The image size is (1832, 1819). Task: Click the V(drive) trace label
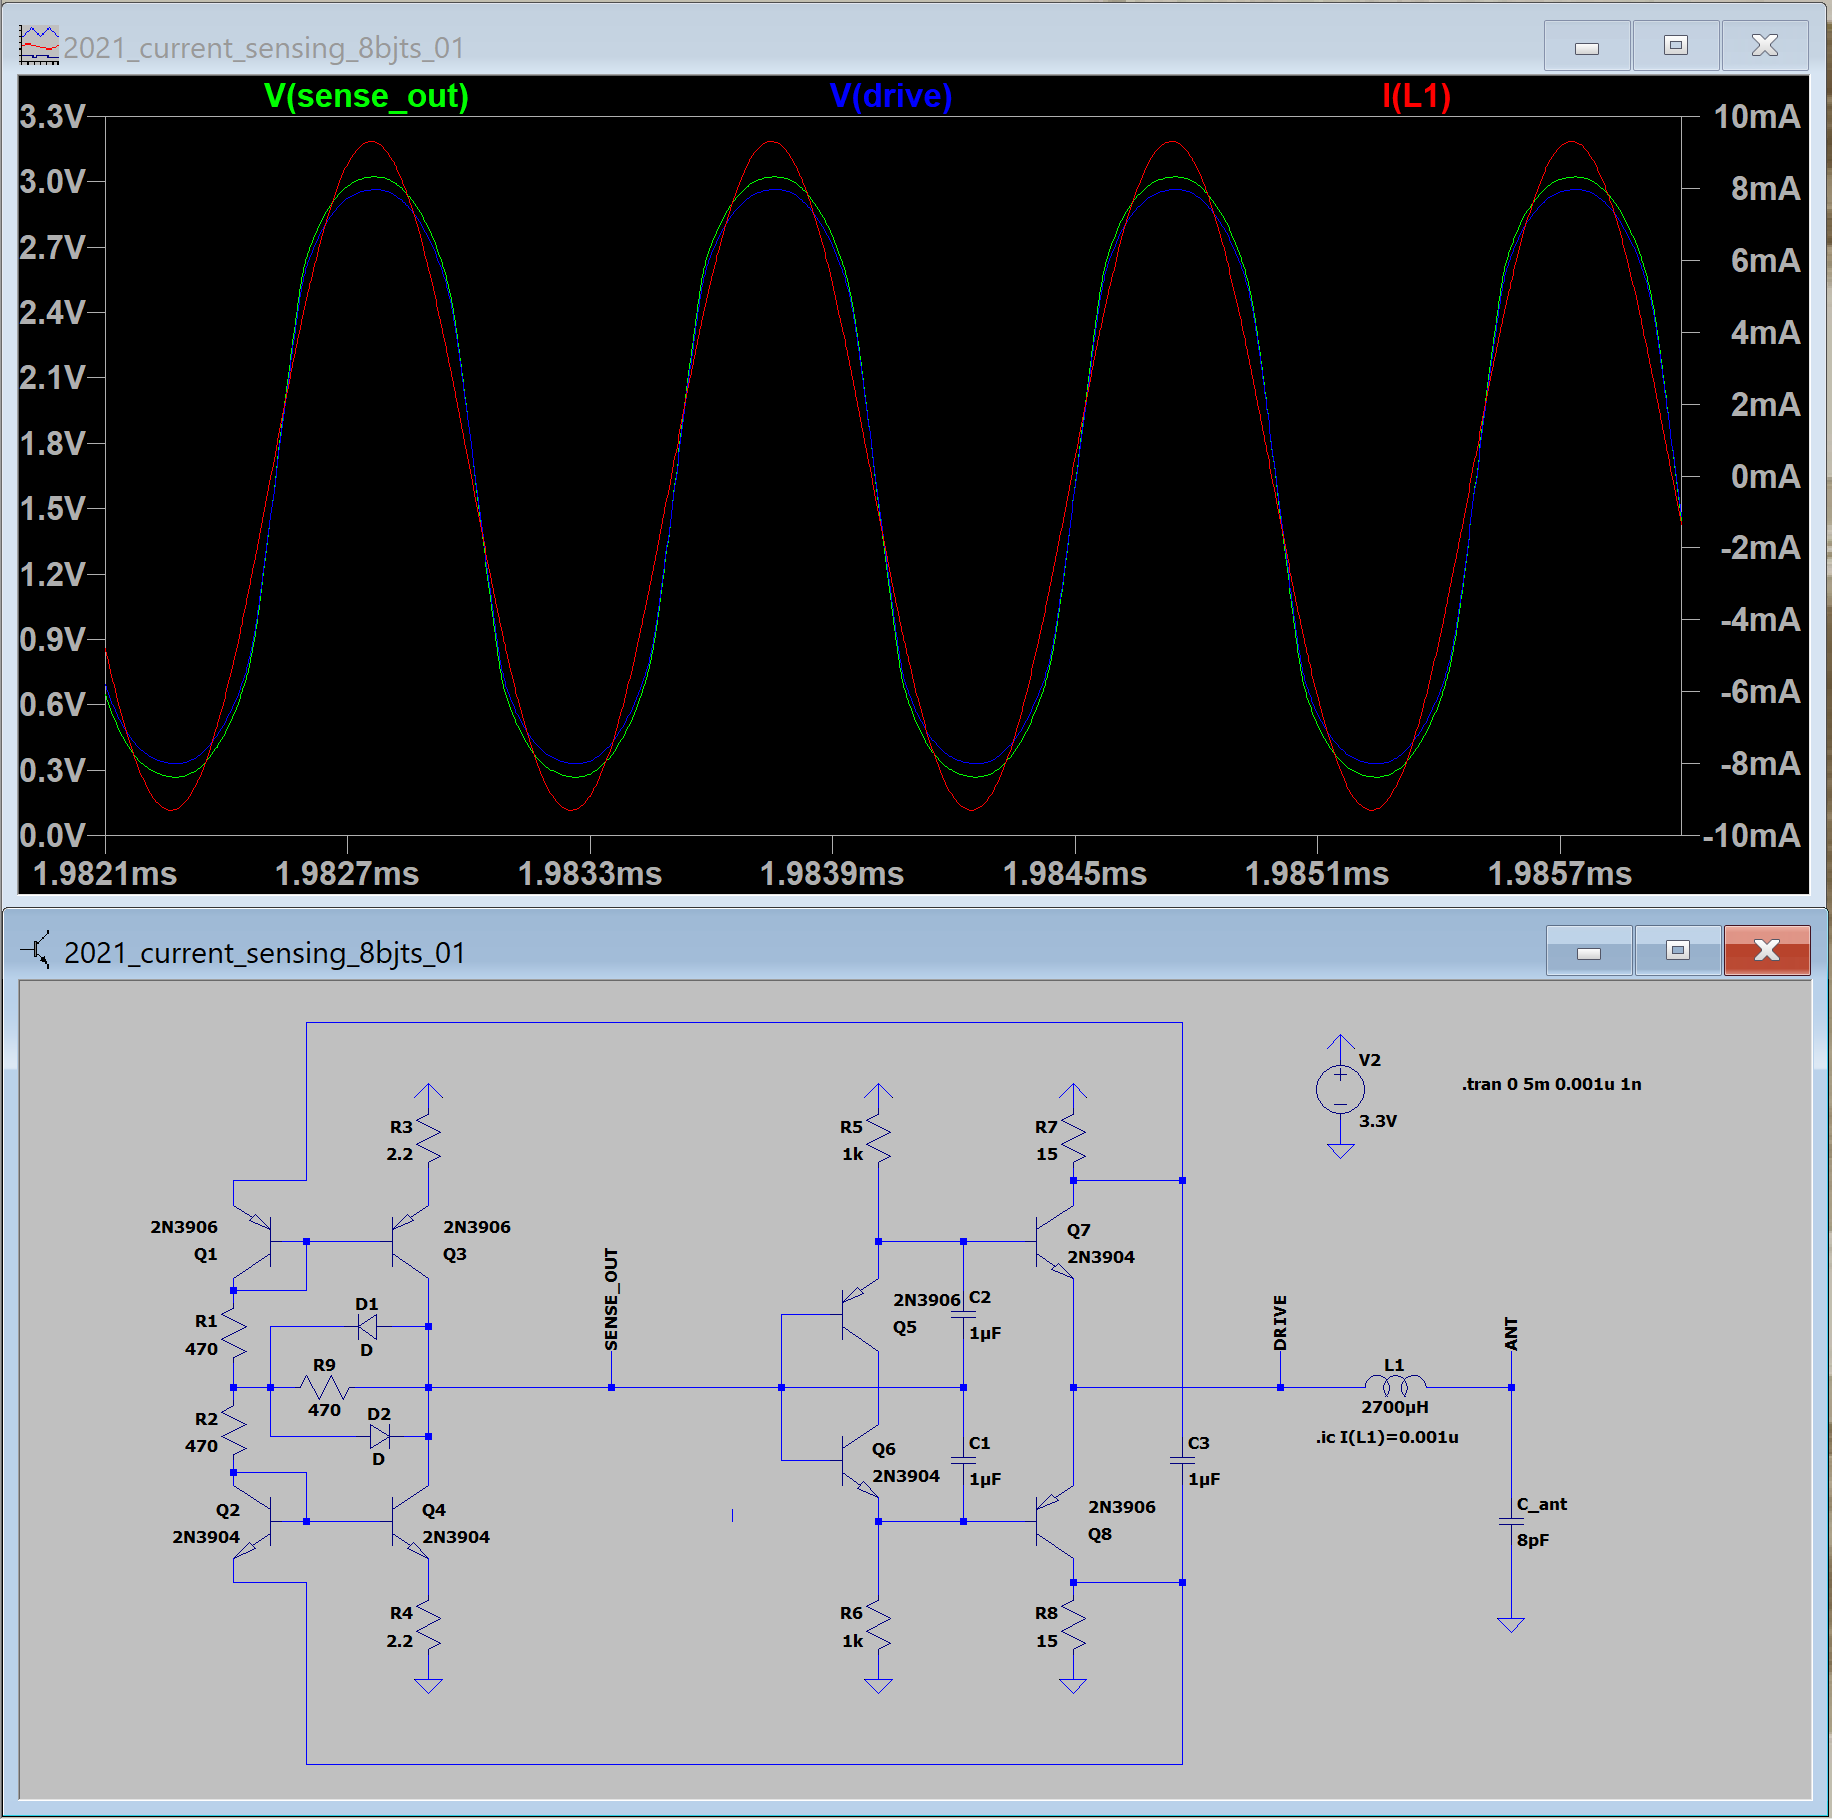tap(891, 96)
